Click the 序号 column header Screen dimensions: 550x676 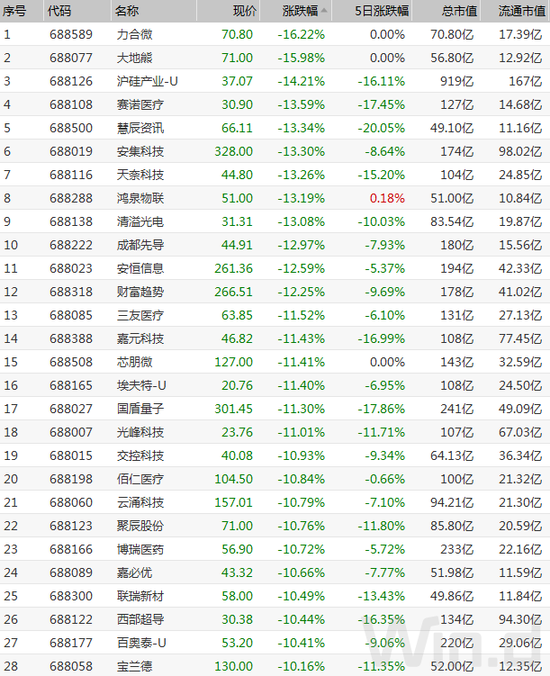[x=14, y=11]
